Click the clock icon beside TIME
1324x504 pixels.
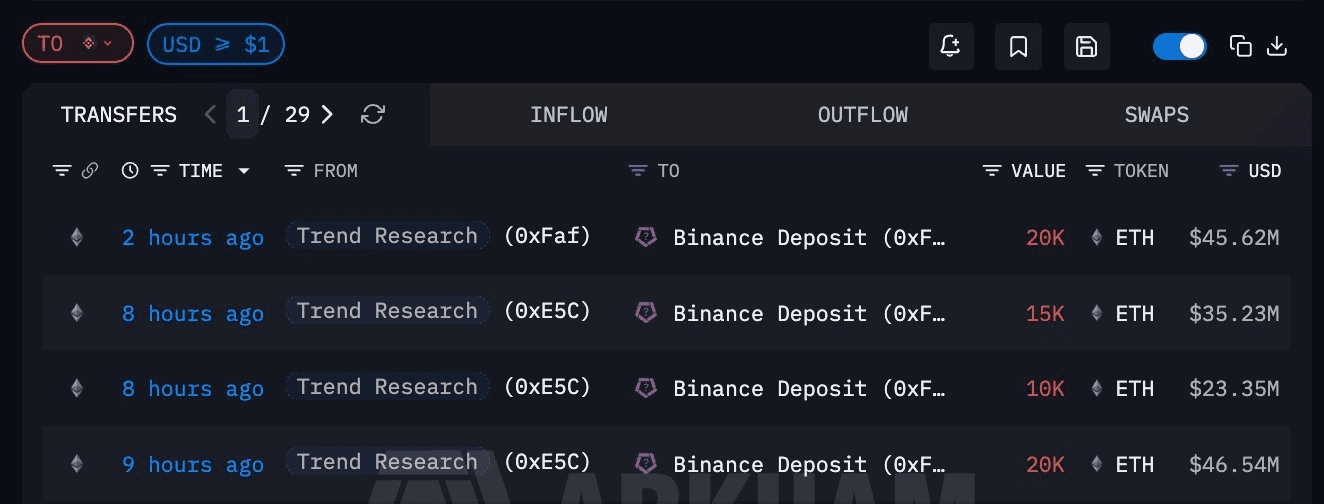tap(130, 171)
